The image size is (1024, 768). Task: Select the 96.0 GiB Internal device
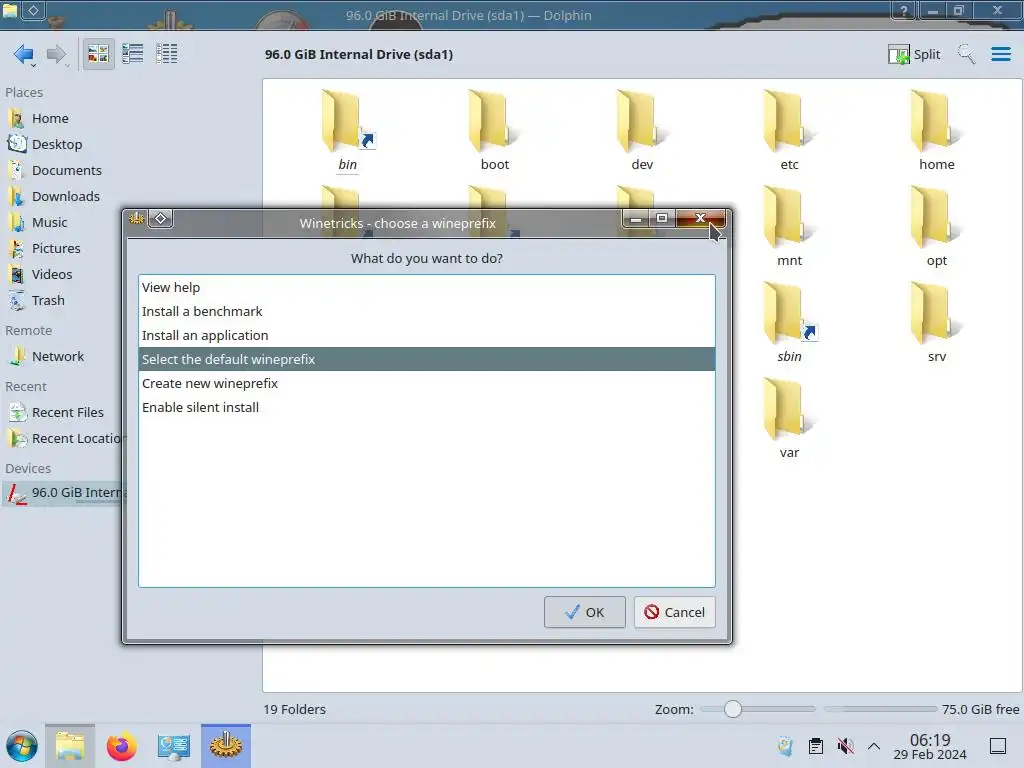(62, 493)
